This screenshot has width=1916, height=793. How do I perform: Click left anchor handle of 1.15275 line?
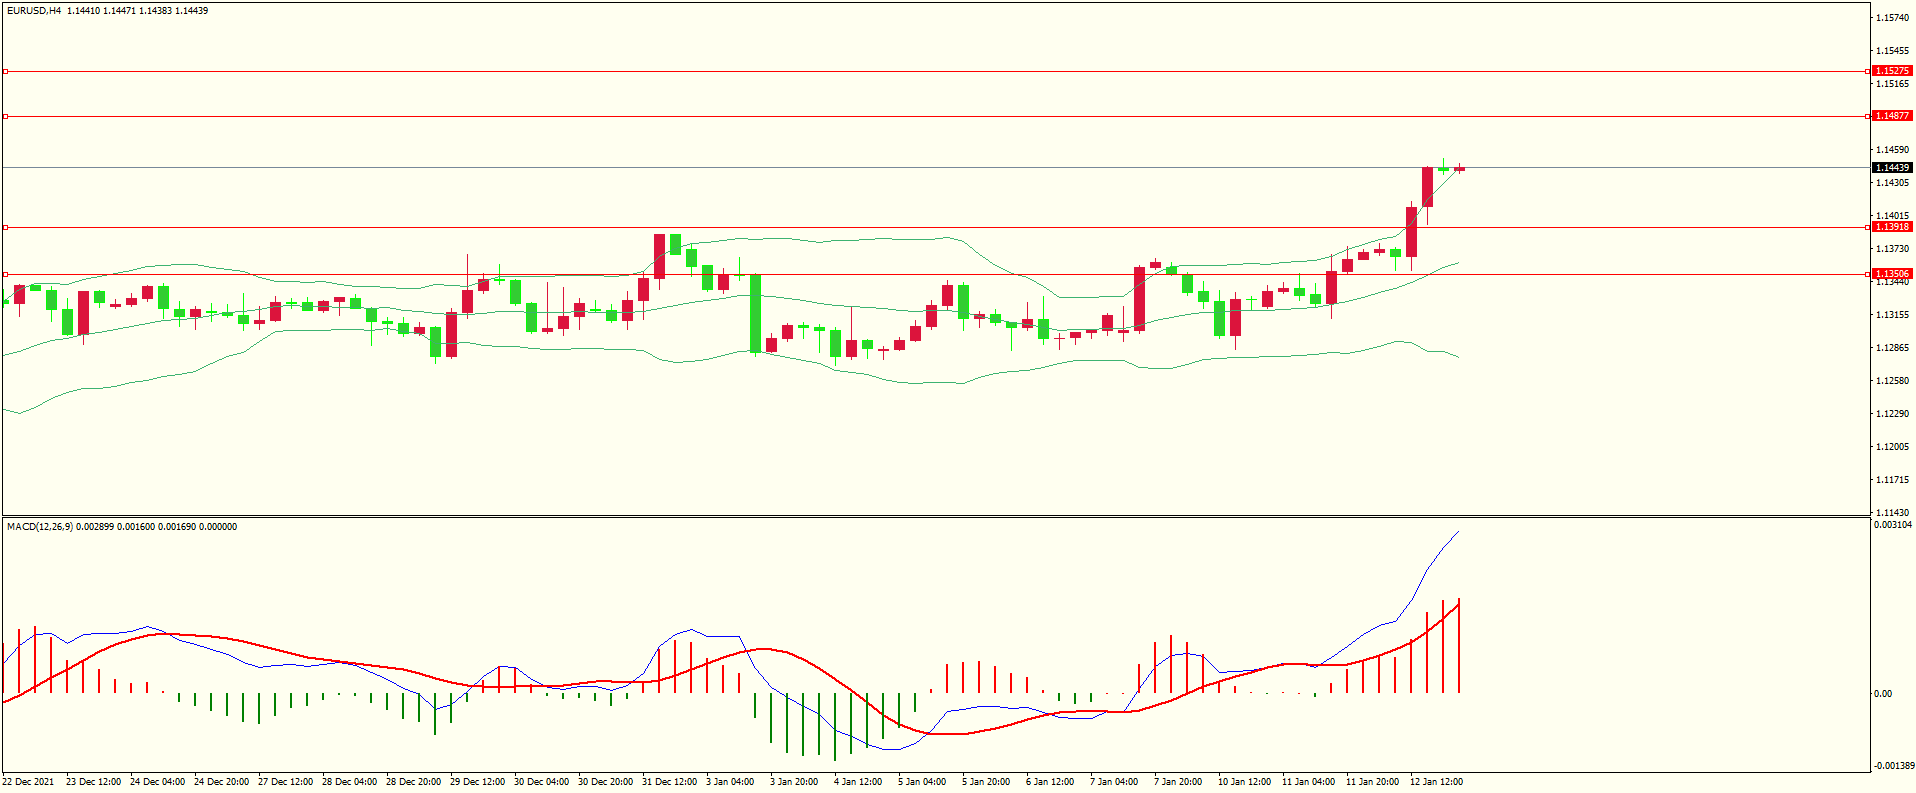[5, 71]
